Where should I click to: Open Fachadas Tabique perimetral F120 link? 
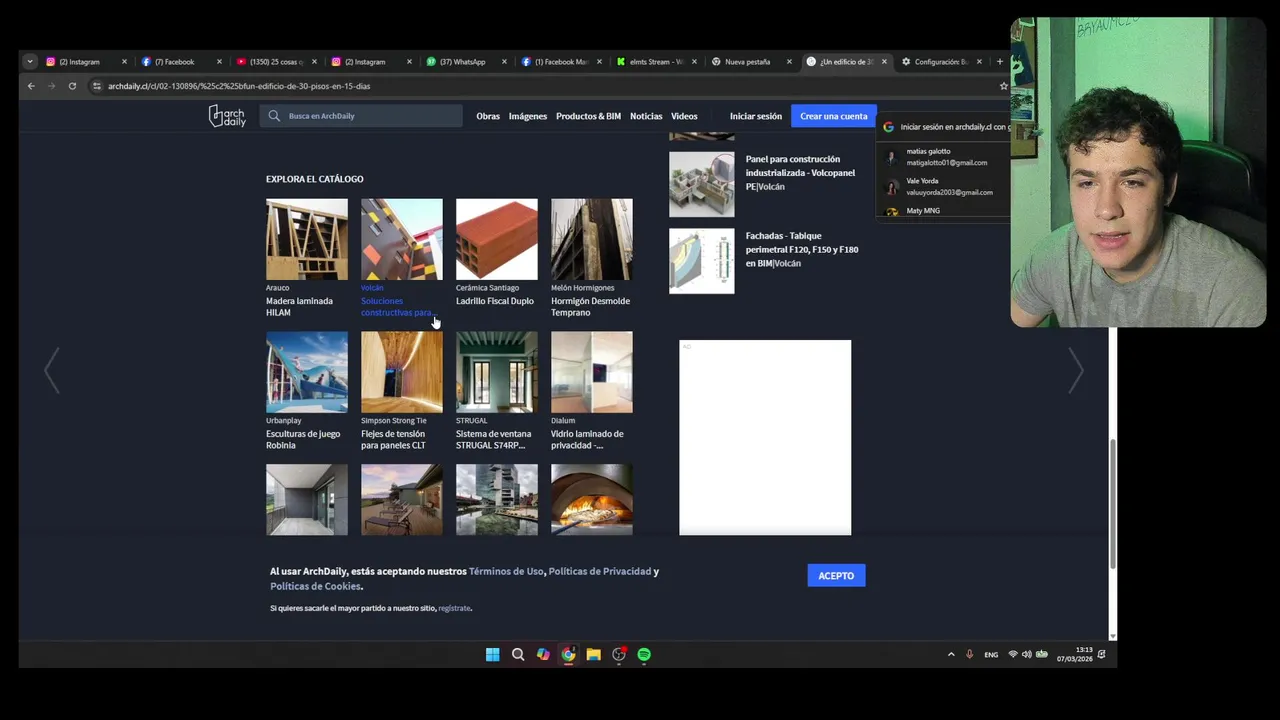click(x=802, y=250)
